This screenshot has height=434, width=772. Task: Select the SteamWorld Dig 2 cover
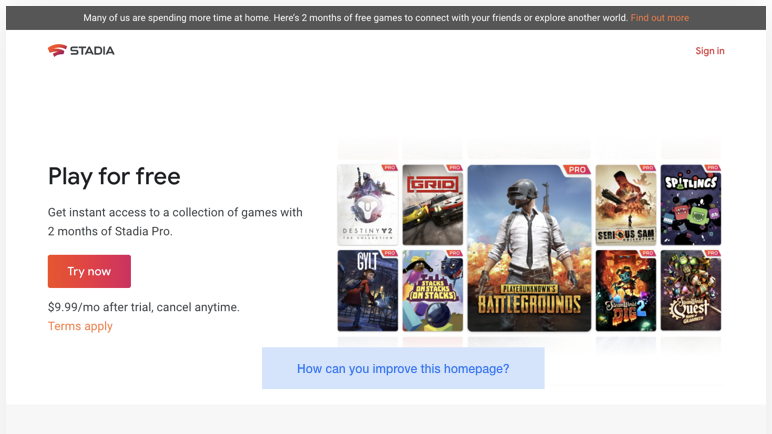point(626,291)
